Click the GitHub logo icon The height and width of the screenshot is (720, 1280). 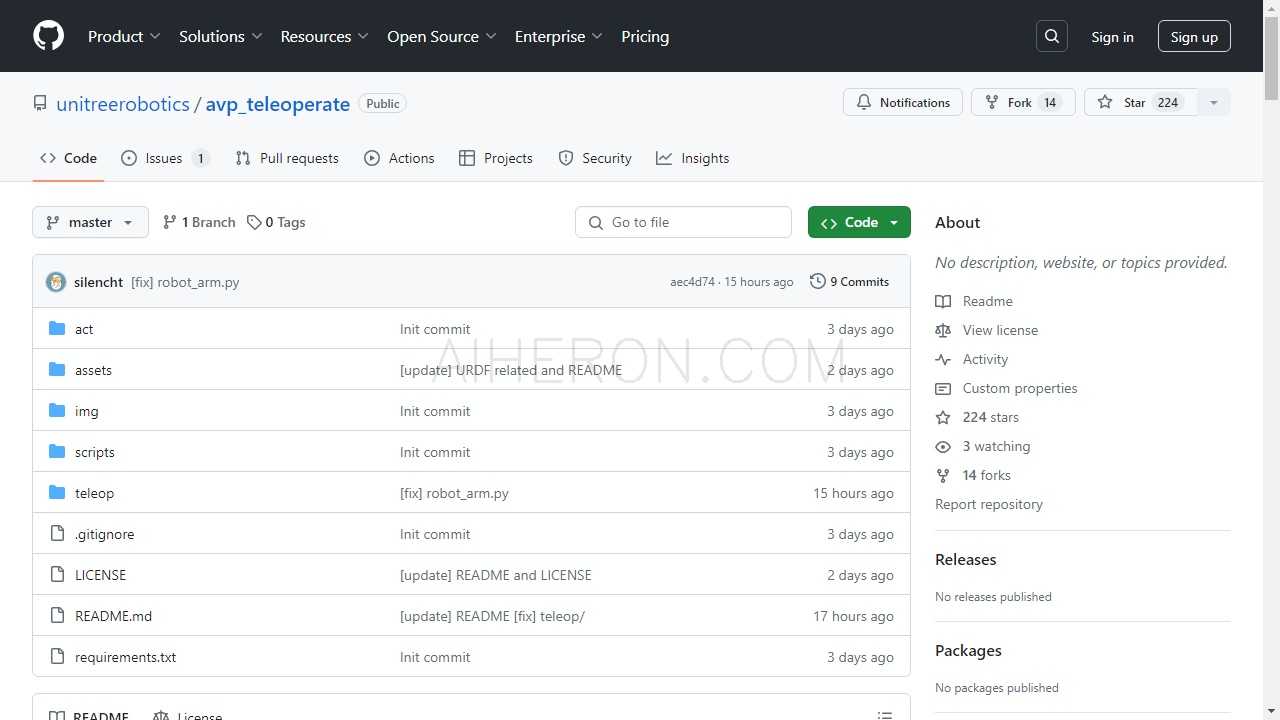pyautogui.click(x=48, y=36)
